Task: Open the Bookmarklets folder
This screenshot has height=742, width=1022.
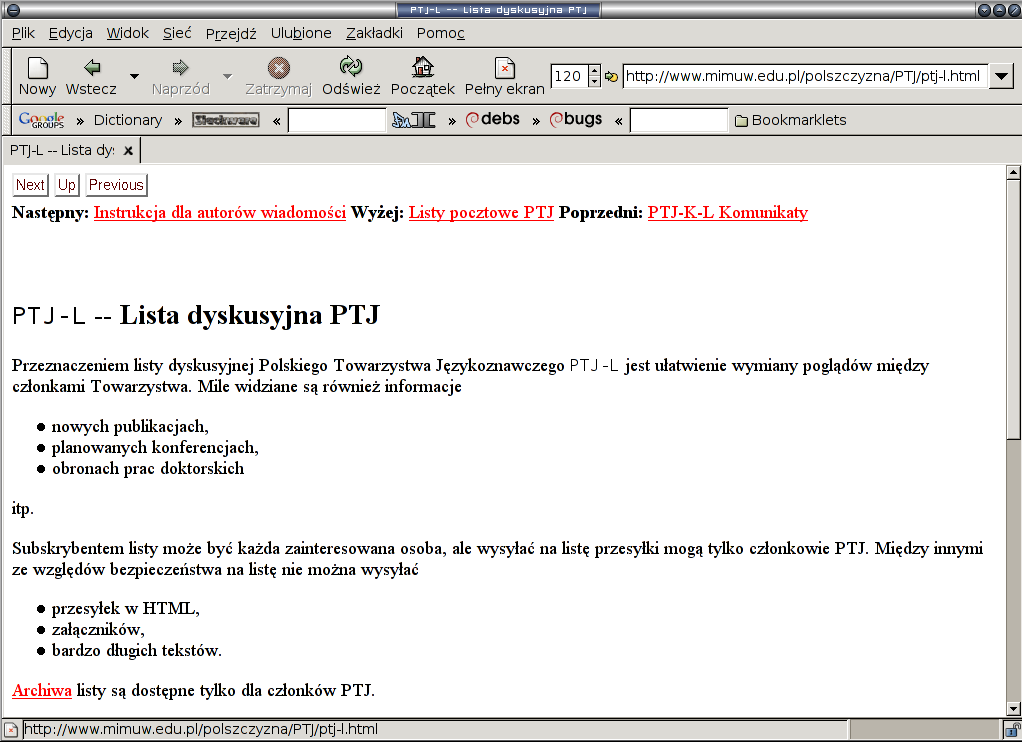Action: pos(791,120)
